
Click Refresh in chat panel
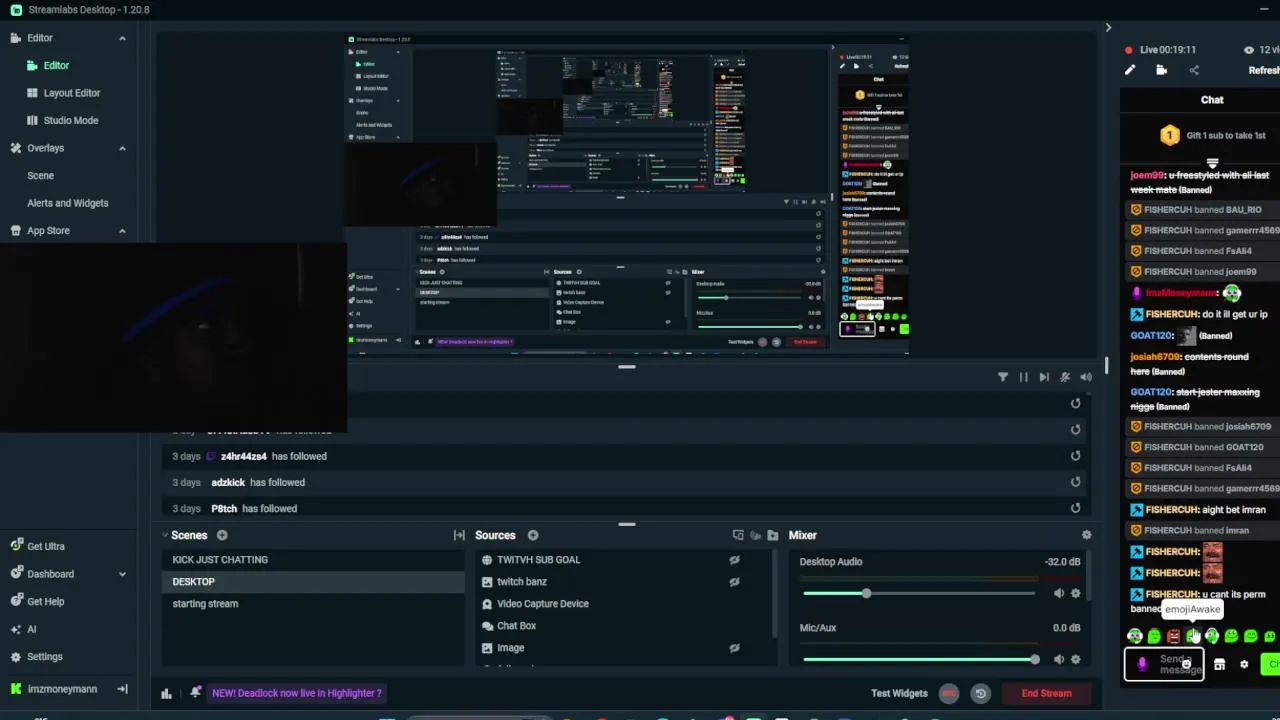pos(1264,70)
